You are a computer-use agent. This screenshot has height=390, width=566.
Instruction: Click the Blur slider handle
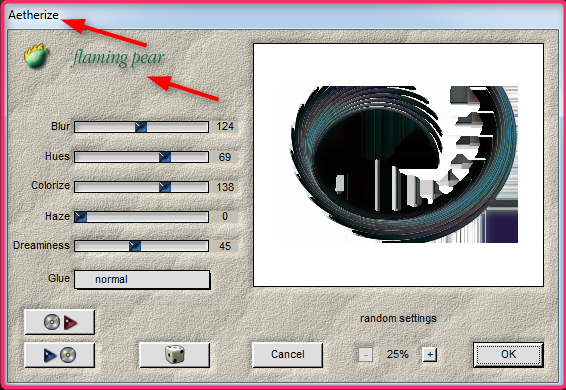tap(141, 127)
